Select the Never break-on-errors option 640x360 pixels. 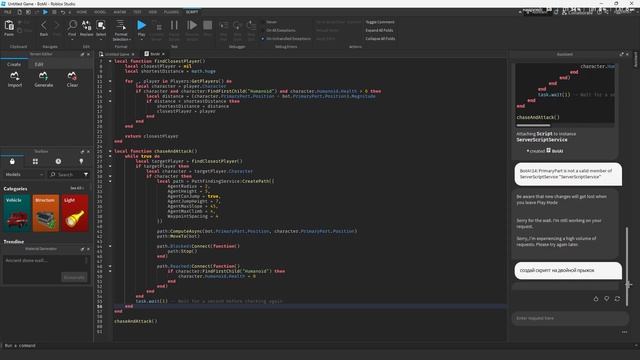click(269, 22)
